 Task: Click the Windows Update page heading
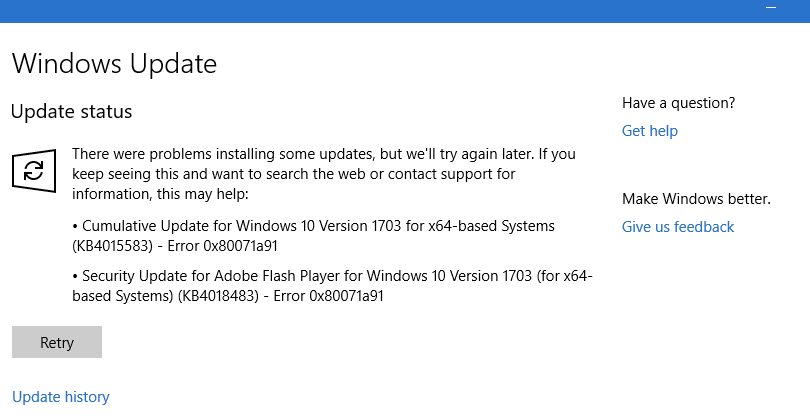(113, 65)
